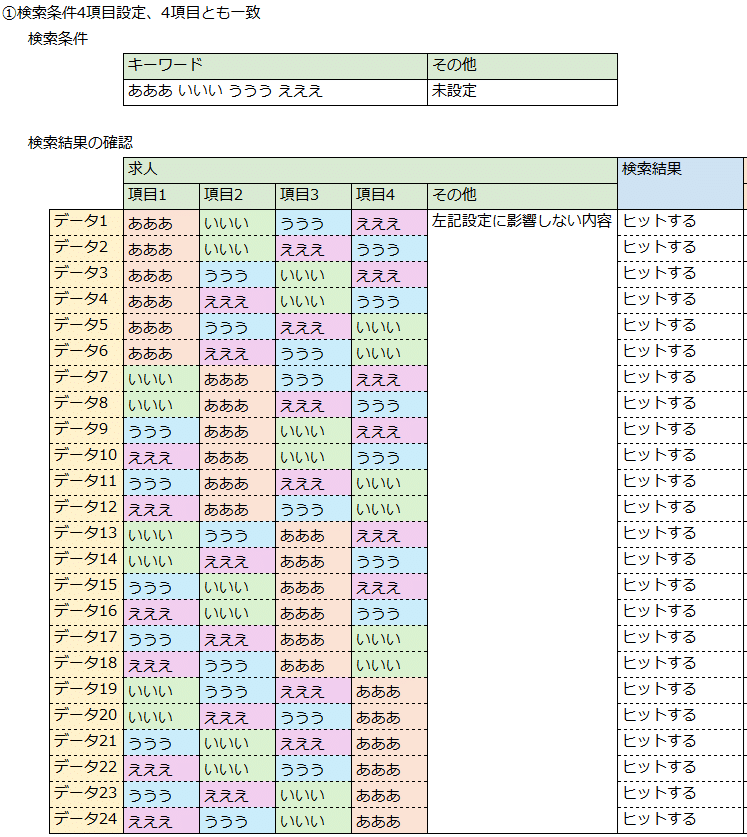Click the キーワード header cell
Image resolution: width=747 pixels, height=837 pixels.
[x=275, y=66]
